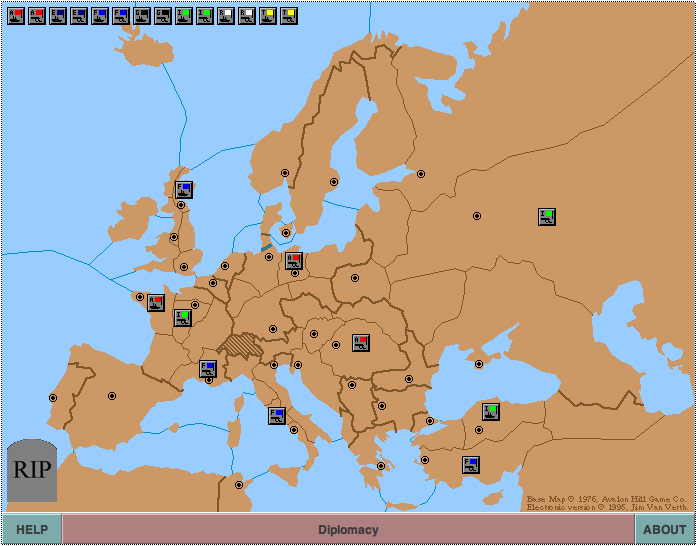Viewport: 700px width, 546px height.
Task: Click the Munich supply center dot
Action: click(x=273, y=329)
